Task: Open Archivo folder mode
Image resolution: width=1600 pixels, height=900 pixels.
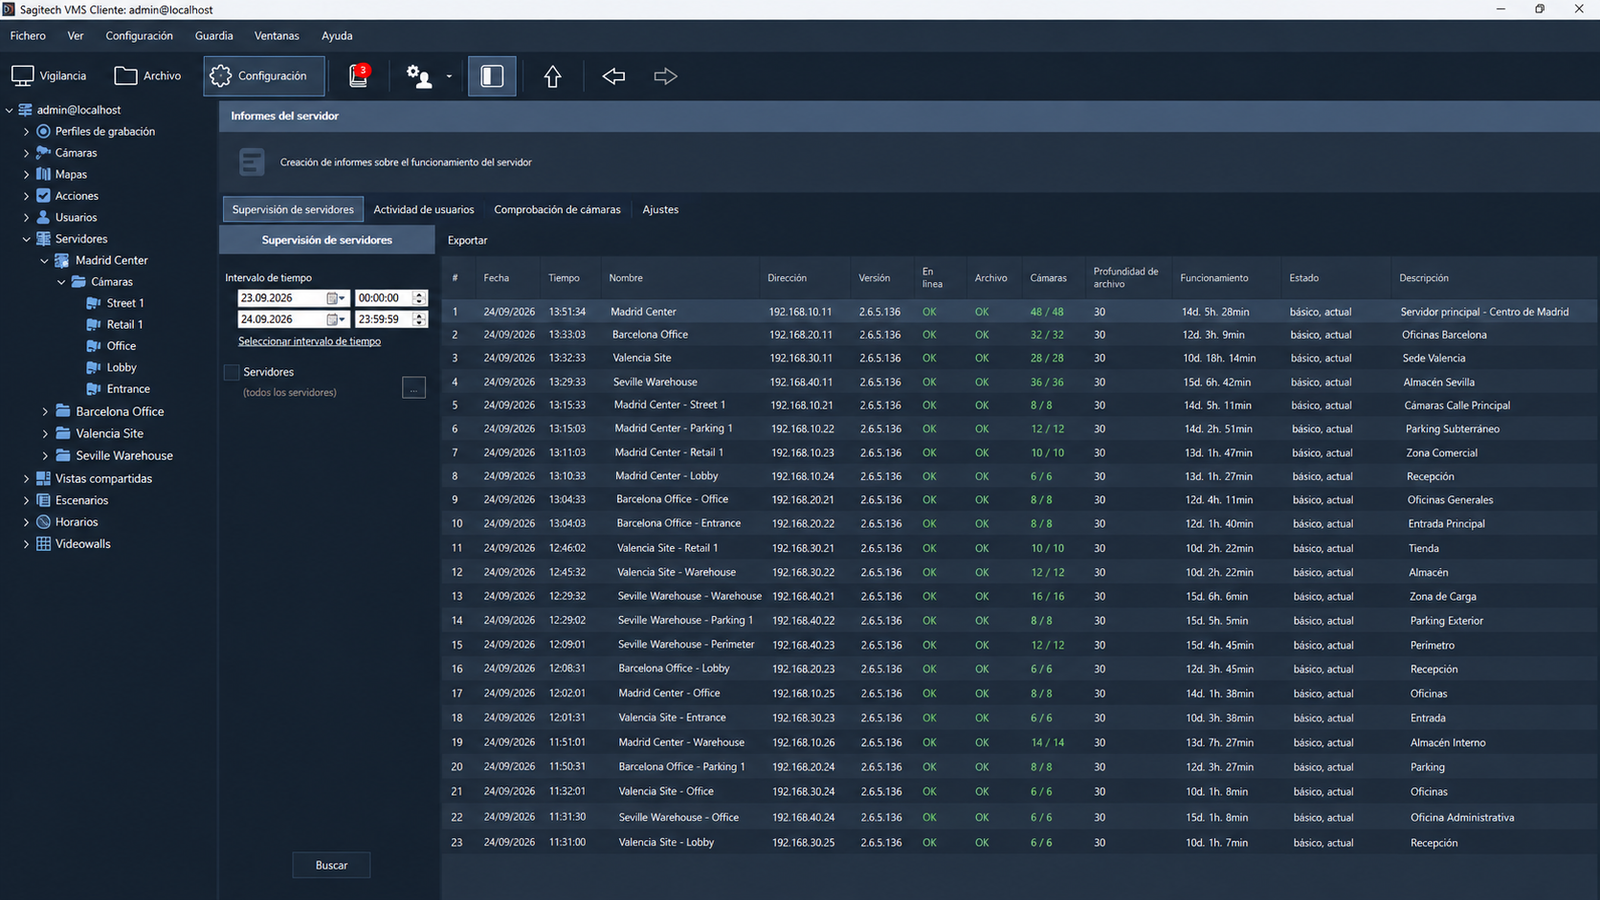Action: click(148, 76)
